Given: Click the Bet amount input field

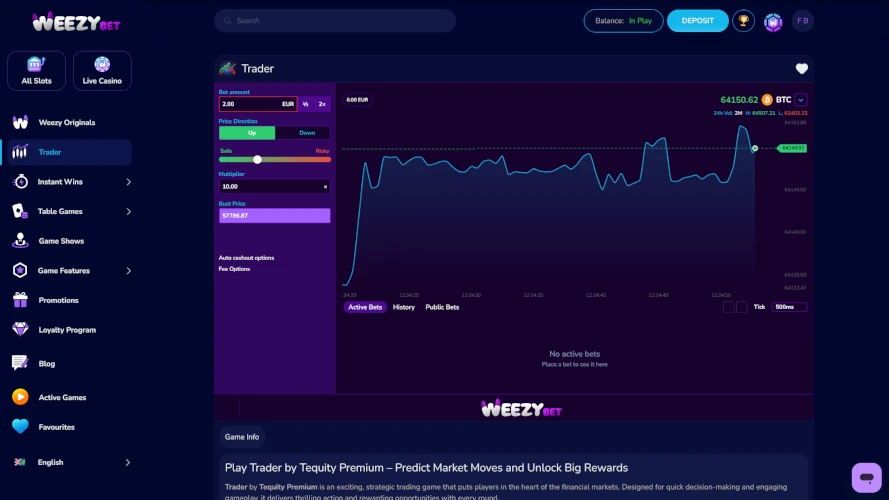Looking at the screenshot, I should (x=258, y=104).
